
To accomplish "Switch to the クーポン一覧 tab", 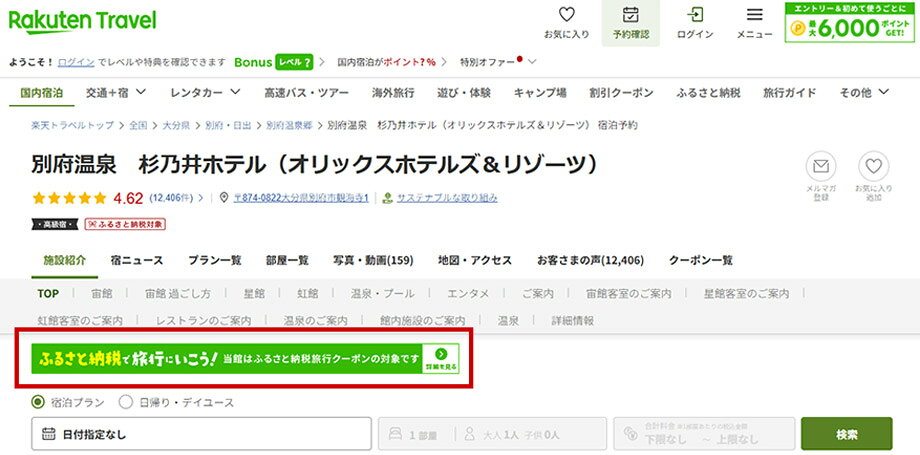I will point(701,260).
